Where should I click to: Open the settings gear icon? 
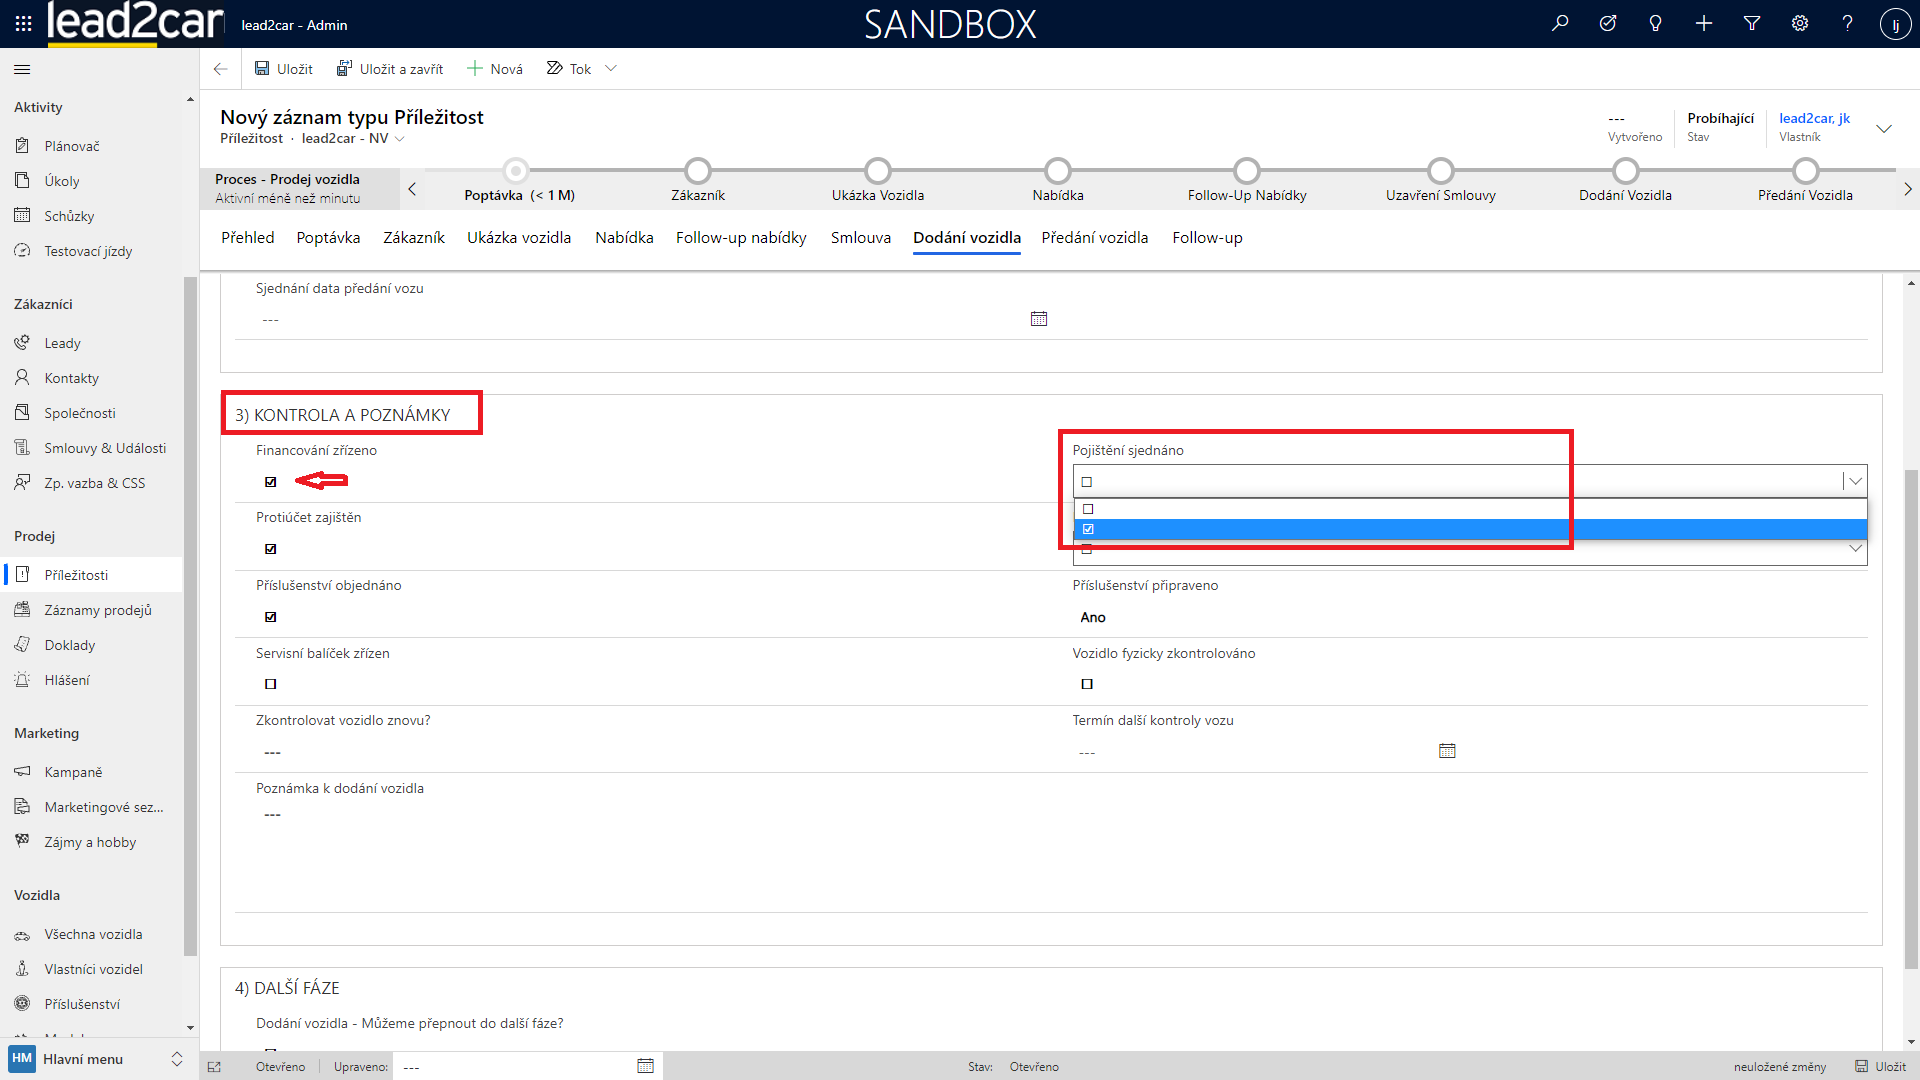[1800, 24]
